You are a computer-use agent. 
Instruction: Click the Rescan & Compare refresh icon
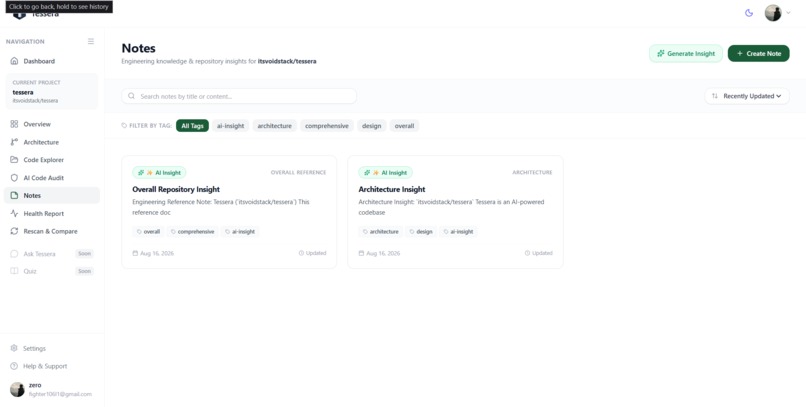click(x=14, y=231)
